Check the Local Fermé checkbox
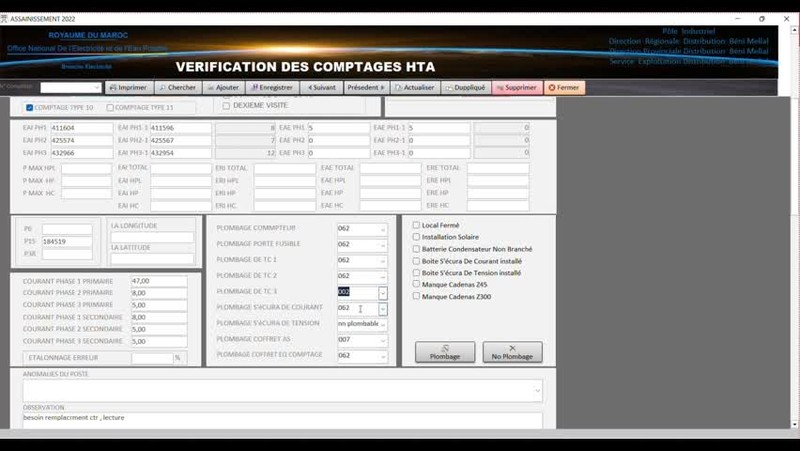This screenshot has height=451, width=800. pos(417,225)
